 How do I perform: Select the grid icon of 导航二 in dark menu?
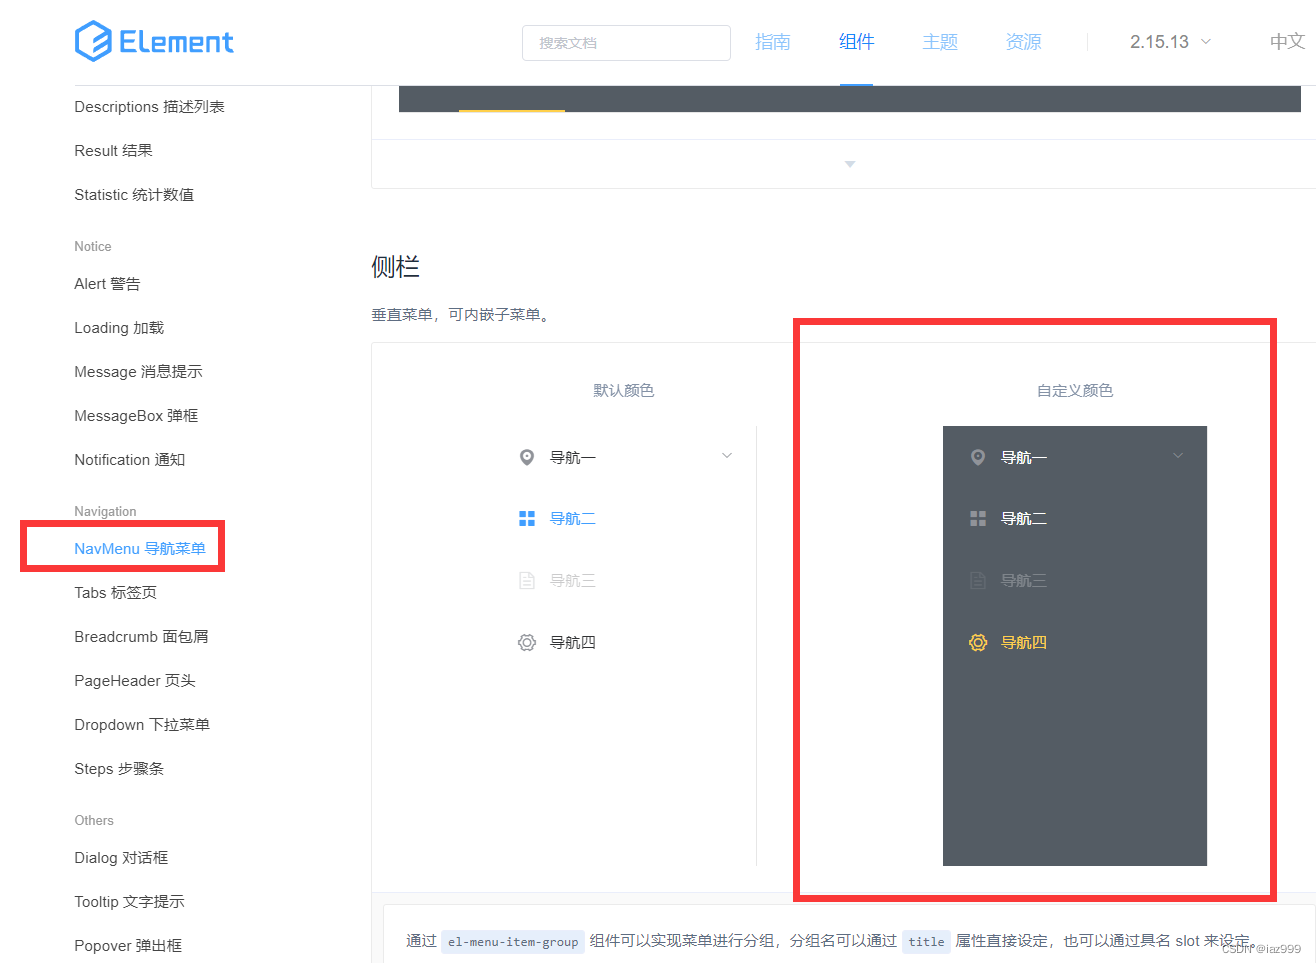coord(978,518)
